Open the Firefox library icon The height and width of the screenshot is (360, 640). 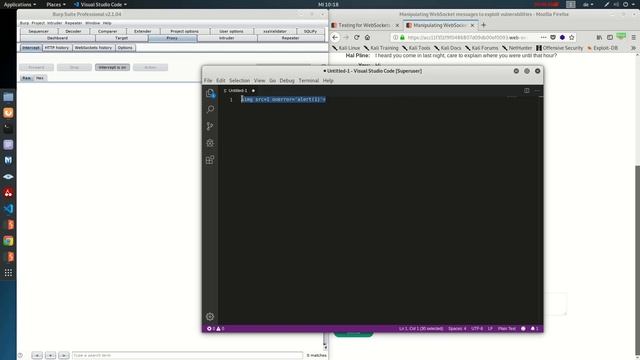click(x=599, y=37)
